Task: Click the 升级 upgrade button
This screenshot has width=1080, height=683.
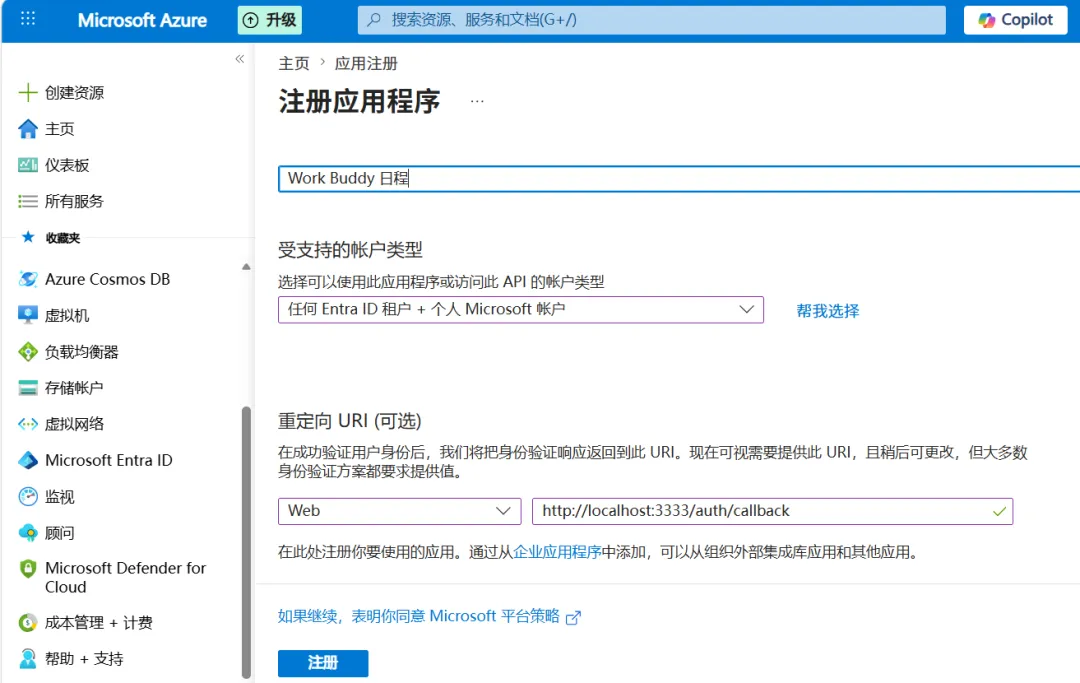Action: pyautogui.click(x=270, y=20)
